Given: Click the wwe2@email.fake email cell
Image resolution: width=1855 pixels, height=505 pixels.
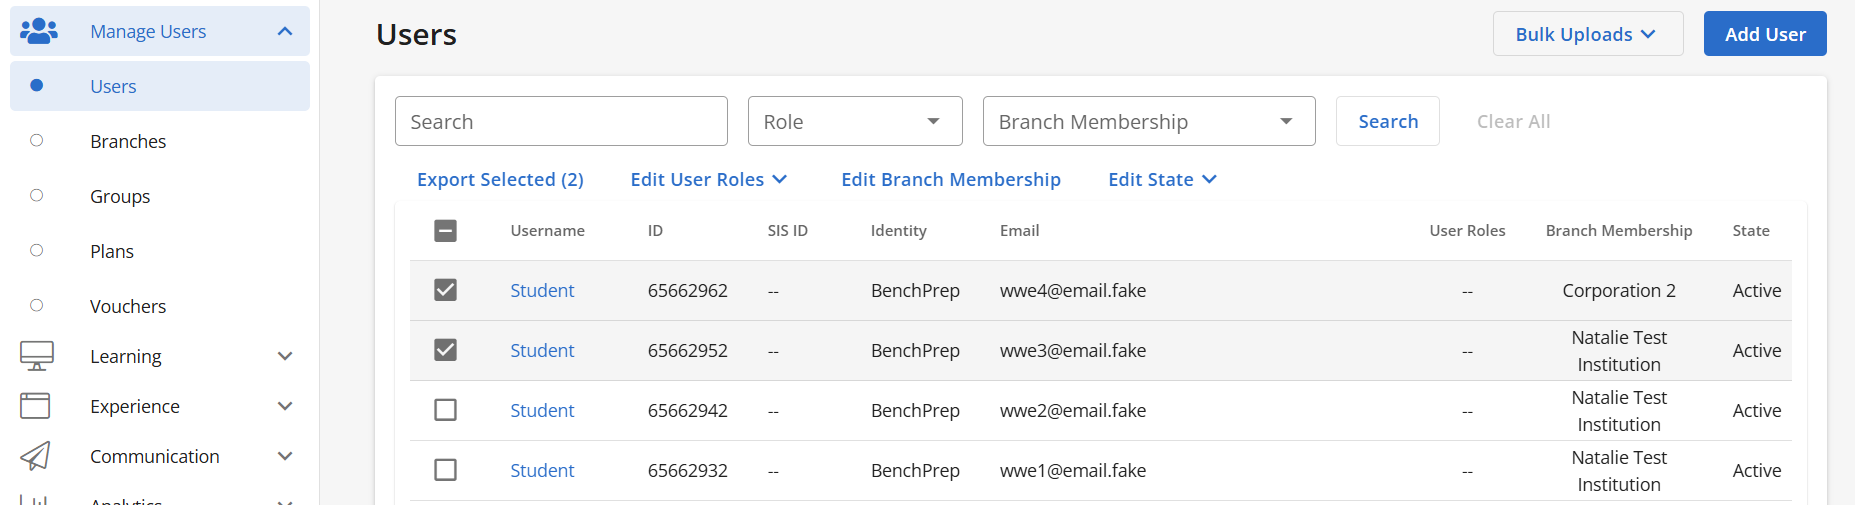Looking at the screenshot, I should (1073, 410).
